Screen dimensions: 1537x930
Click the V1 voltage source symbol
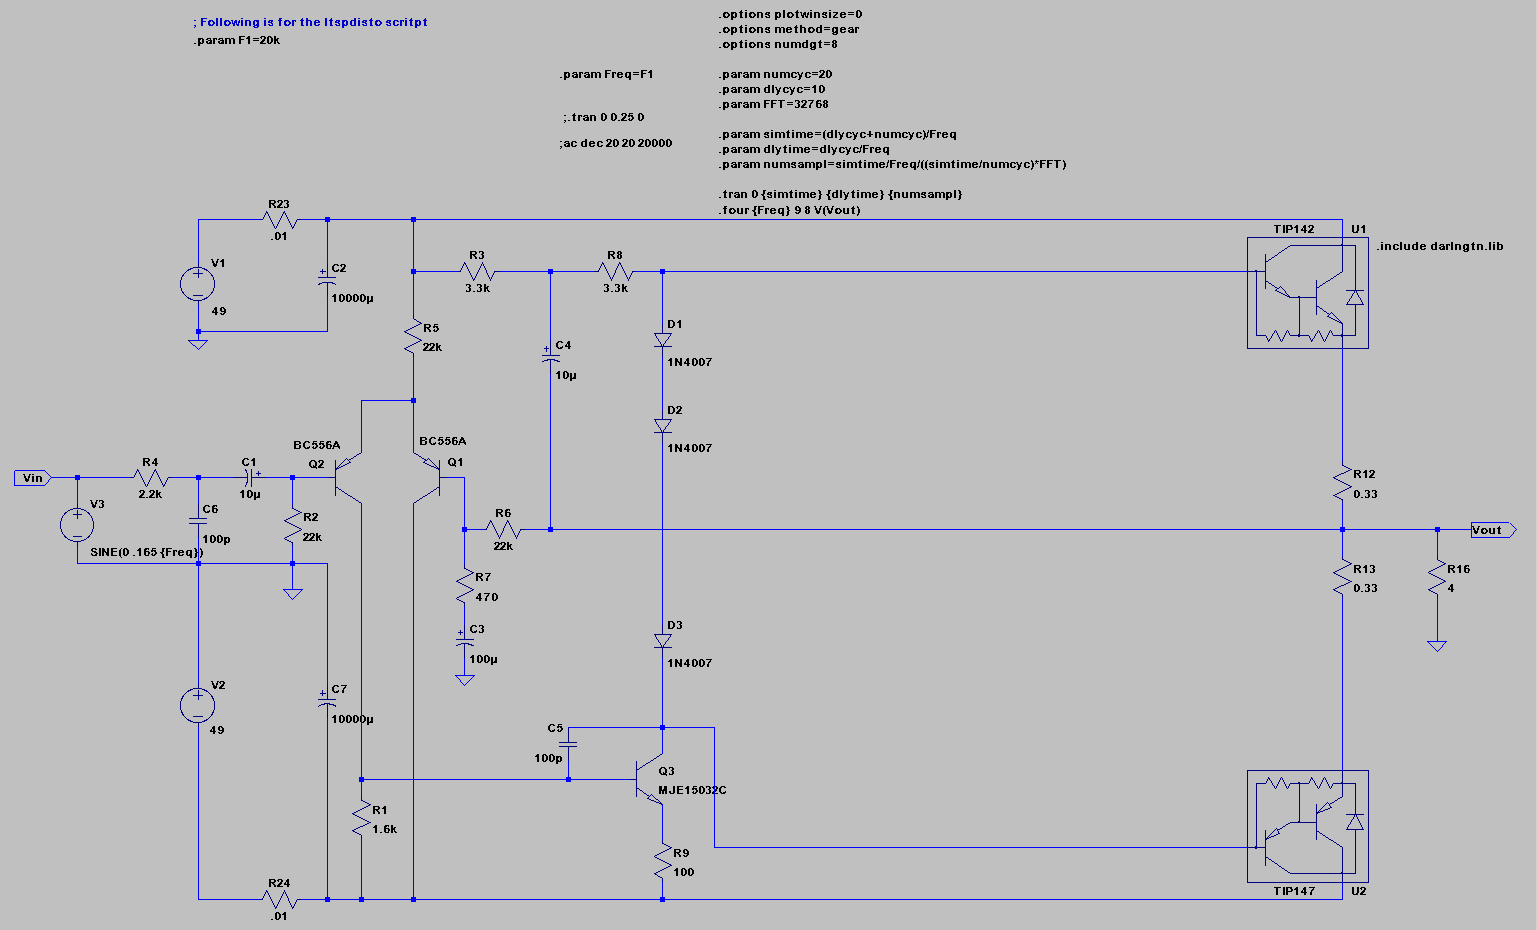pyautogui.click(x=197, y=284)
